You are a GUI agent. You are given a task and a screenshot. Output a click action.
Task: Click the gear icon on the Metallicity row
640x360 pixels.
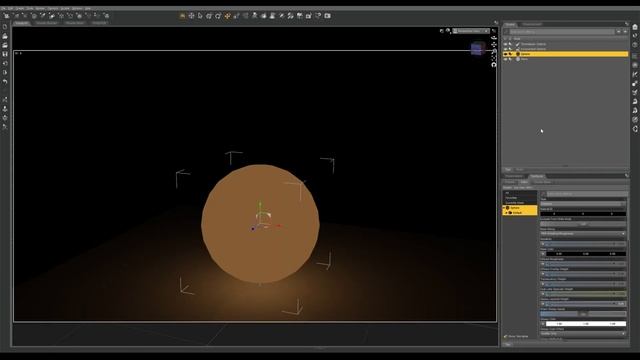click(x=543, y=244)
